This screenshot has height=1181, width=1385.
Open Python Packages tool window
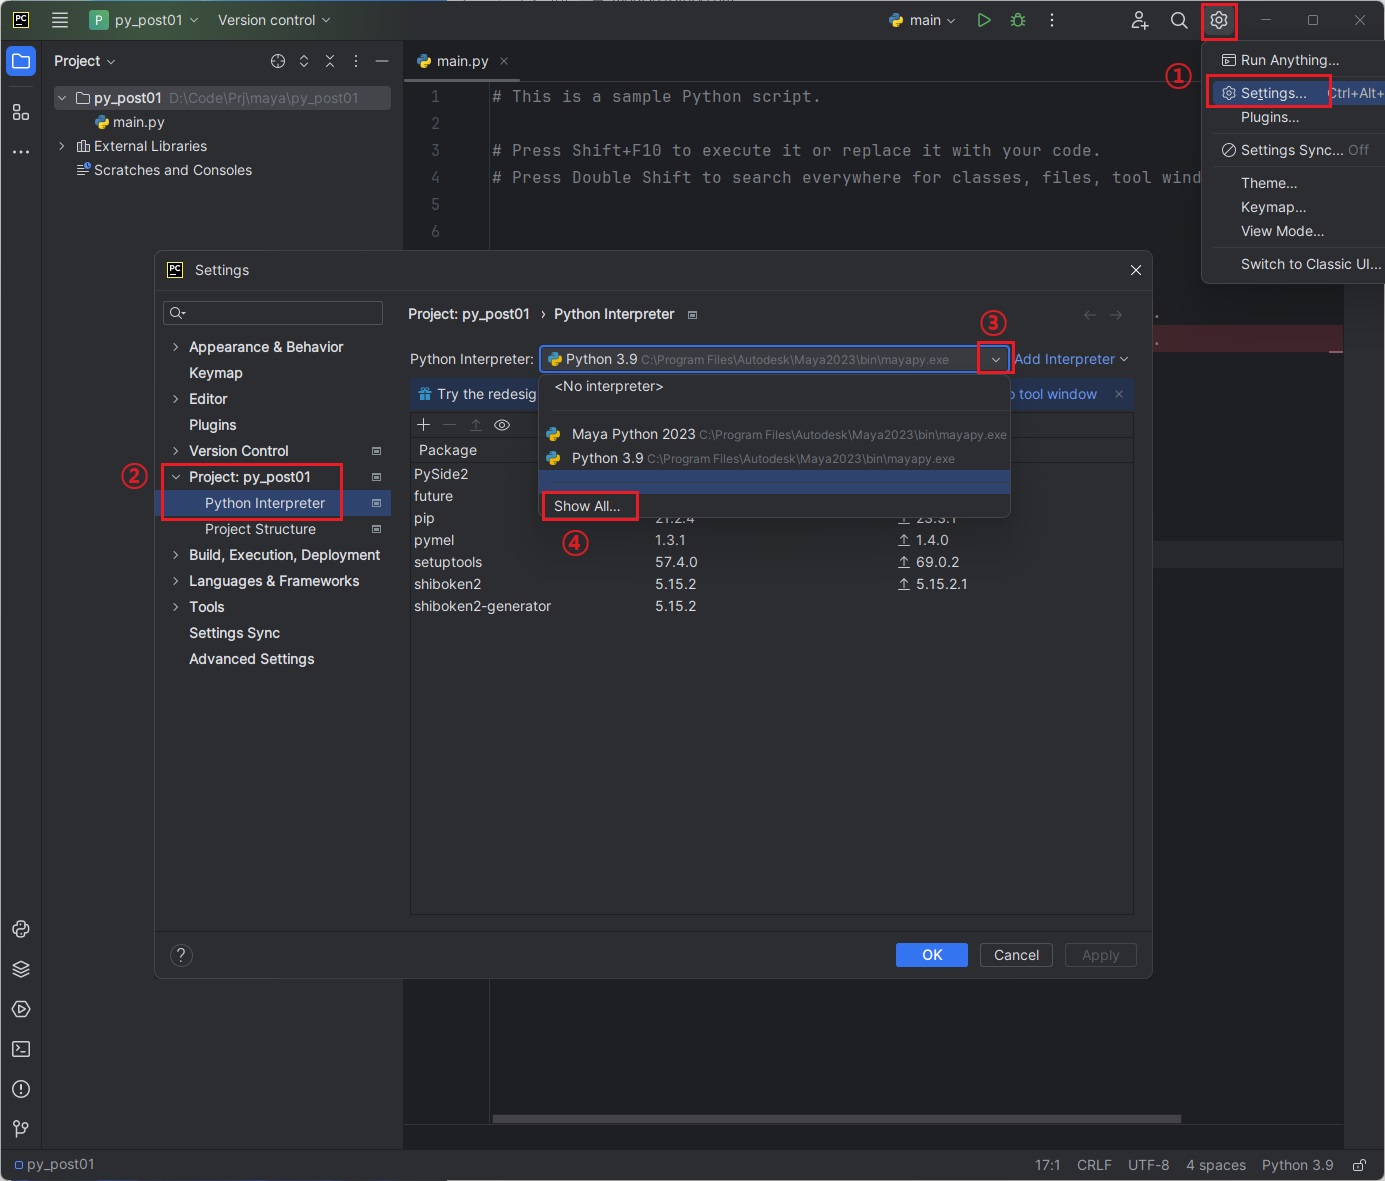tap(21, 969)
